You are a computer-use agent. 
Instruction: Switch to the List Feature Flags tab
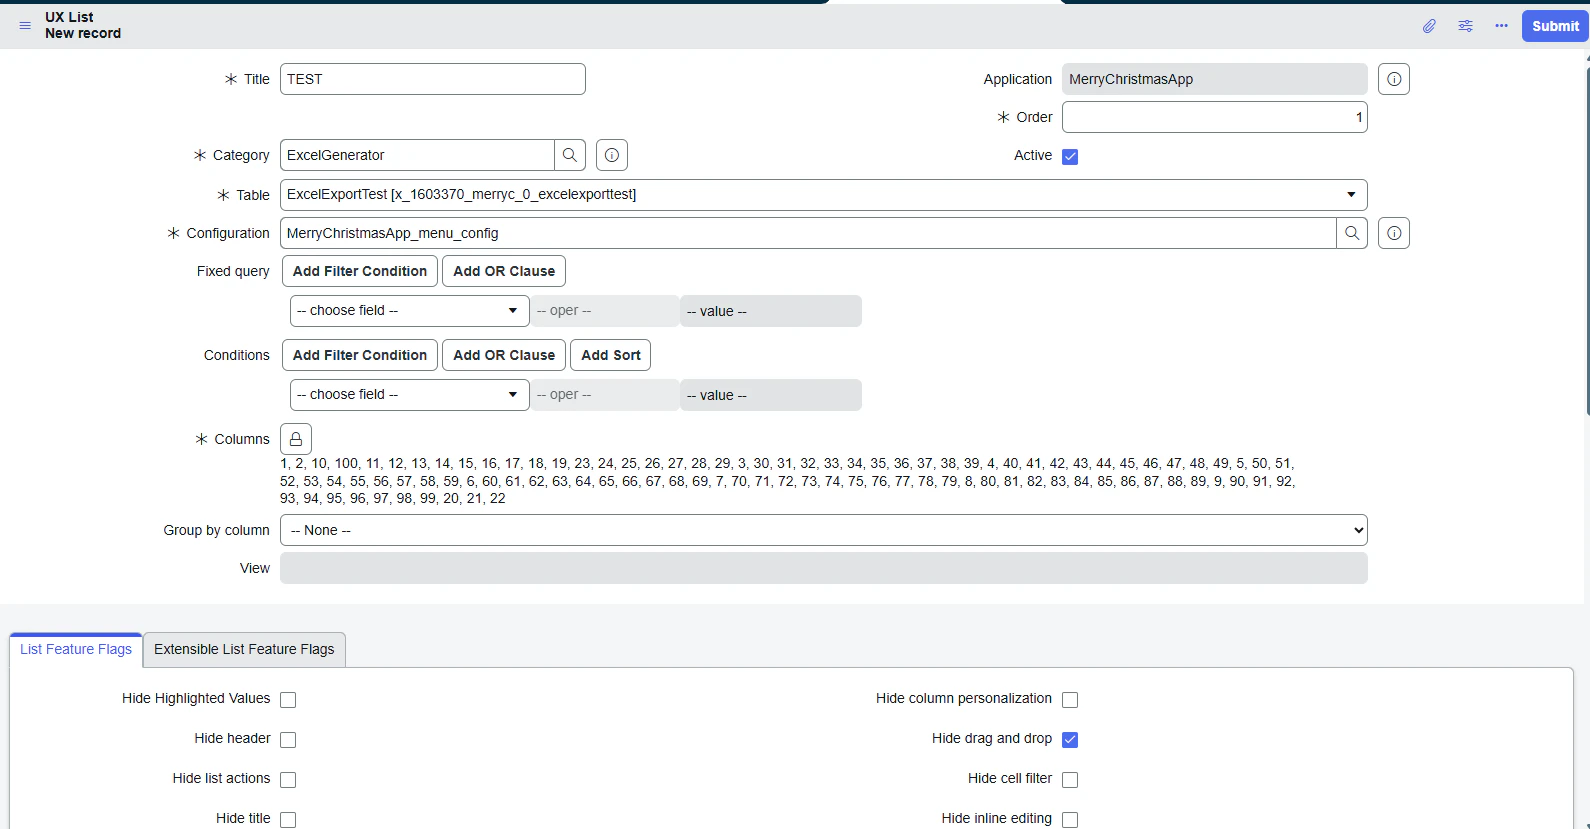pyautogui.click(x=76, y=649)
